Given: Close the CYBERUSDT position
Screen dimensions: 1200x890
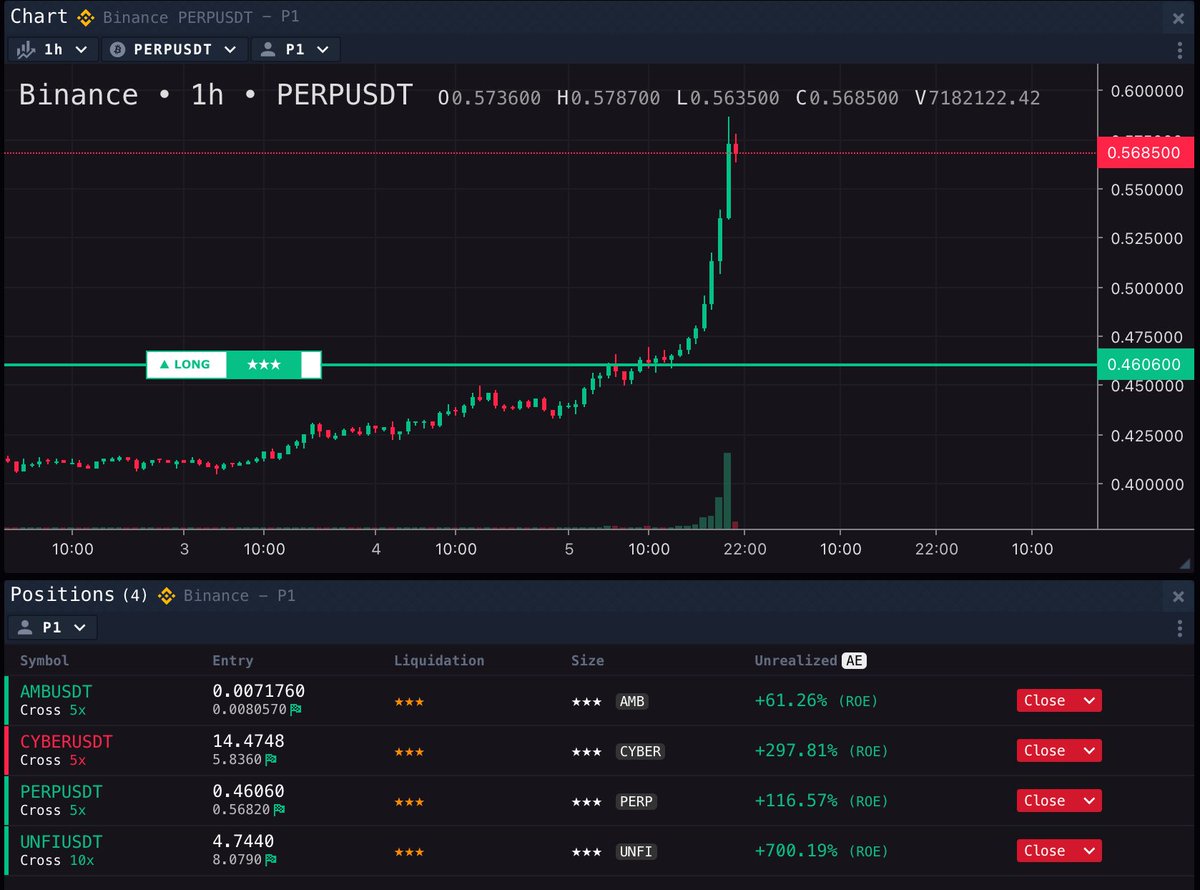Looking at the screenshot, I should click(1044, 751).
